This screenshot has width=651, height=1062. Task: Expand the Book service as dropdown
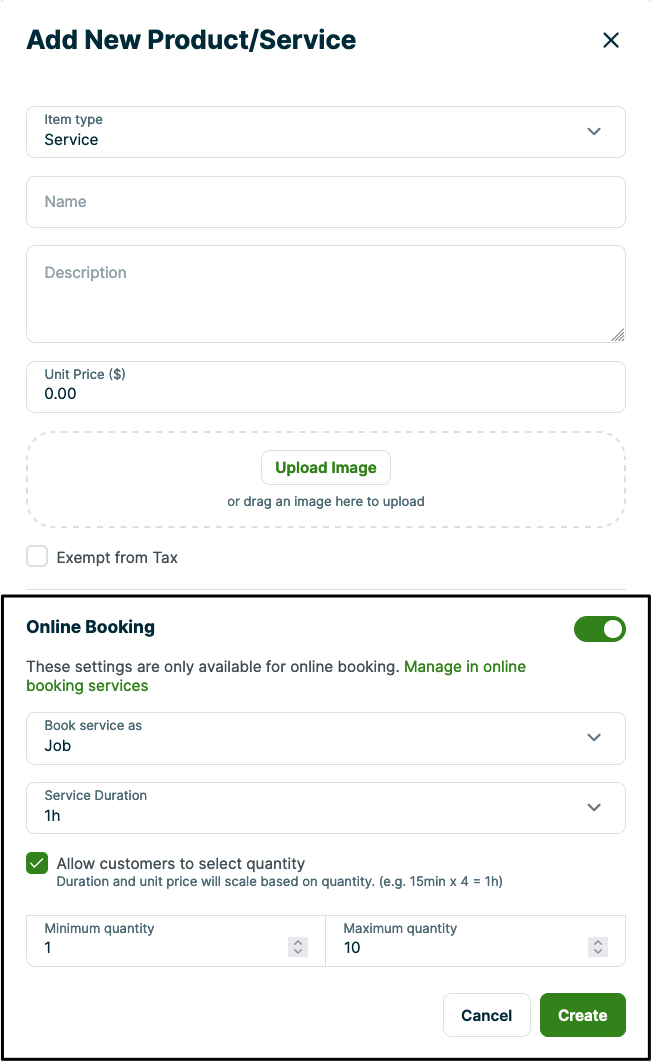325,738
